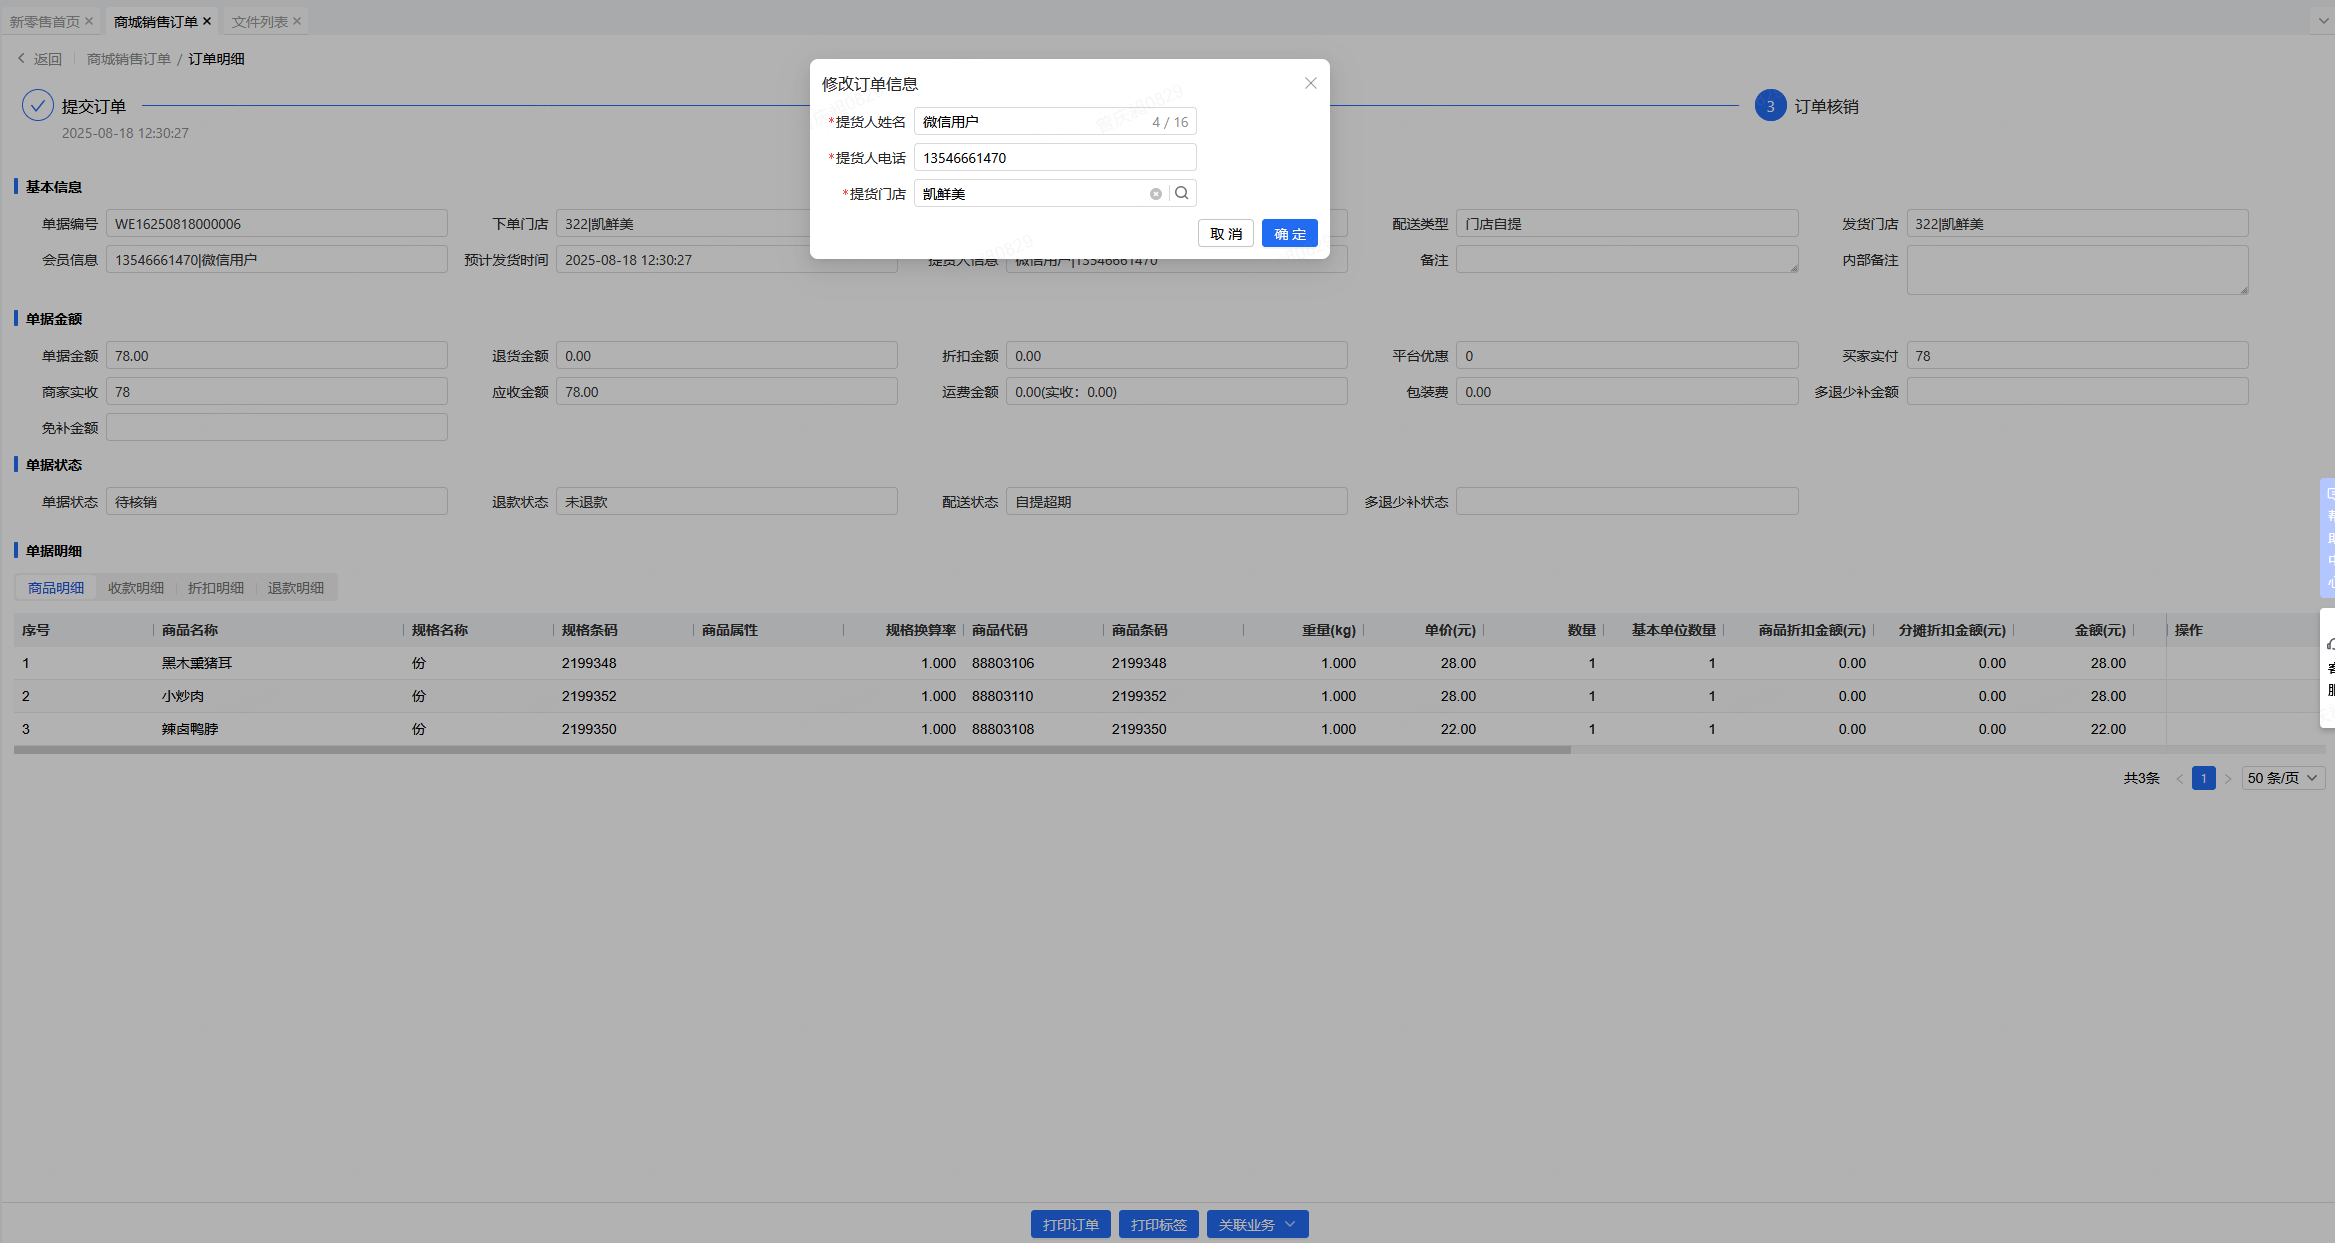This screenshot has width=2335, height=1243.
Task: Click the 备注 textarea
Action: [x=1627, y=260]
